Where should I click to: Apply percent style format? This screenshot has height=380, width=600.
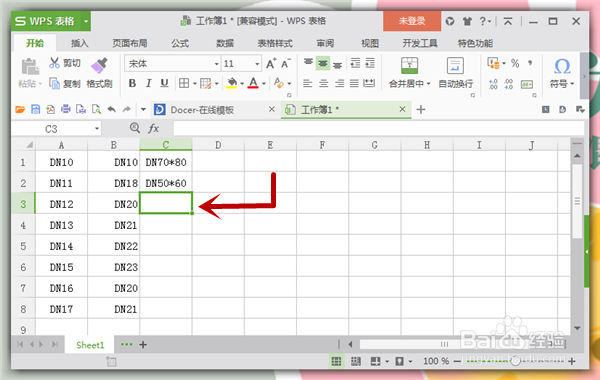515,63
